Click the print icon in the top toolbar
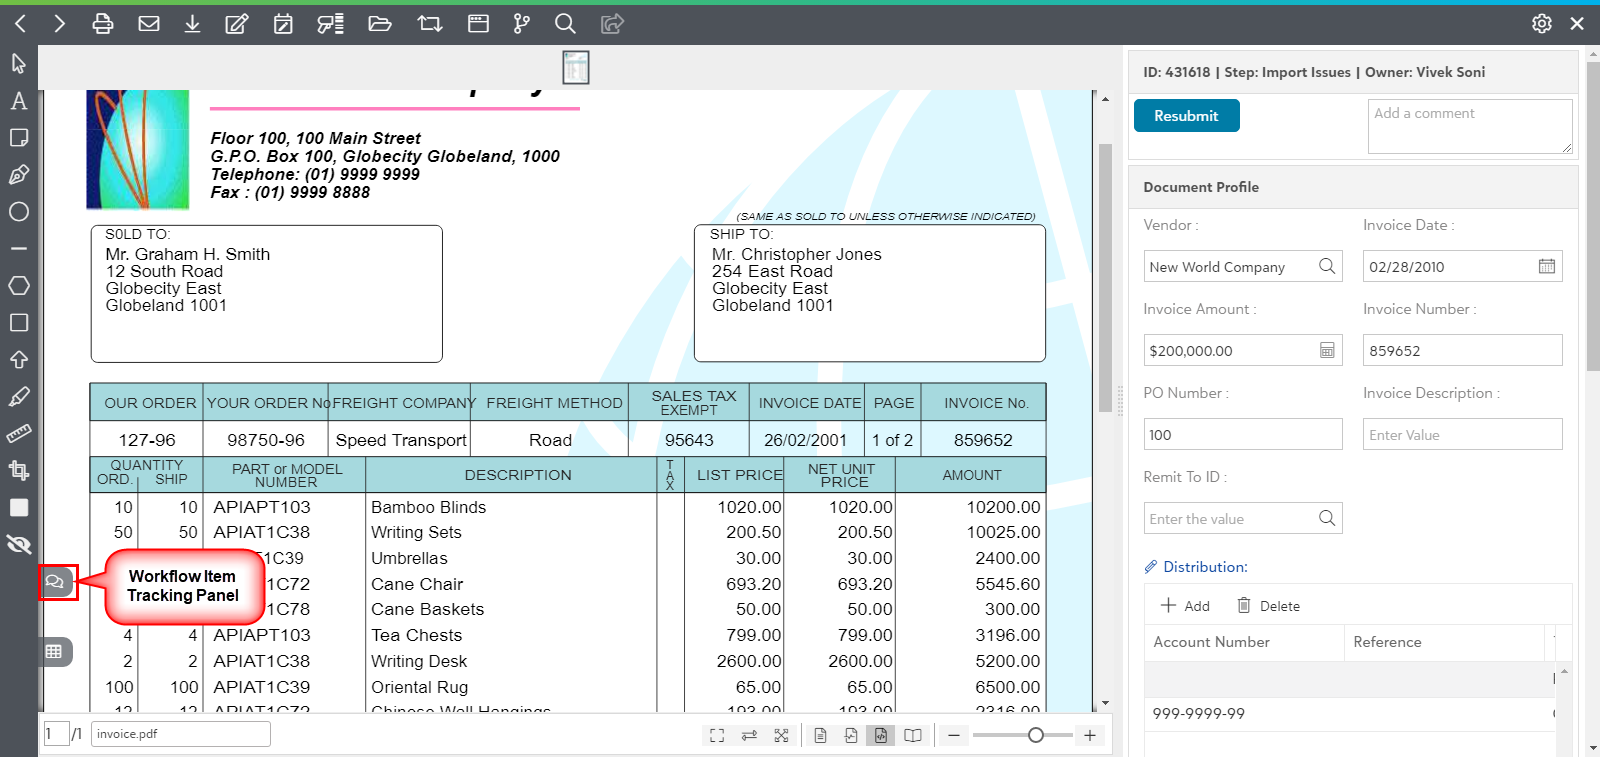The image size is (1600, 757). [x=102, y=23]
